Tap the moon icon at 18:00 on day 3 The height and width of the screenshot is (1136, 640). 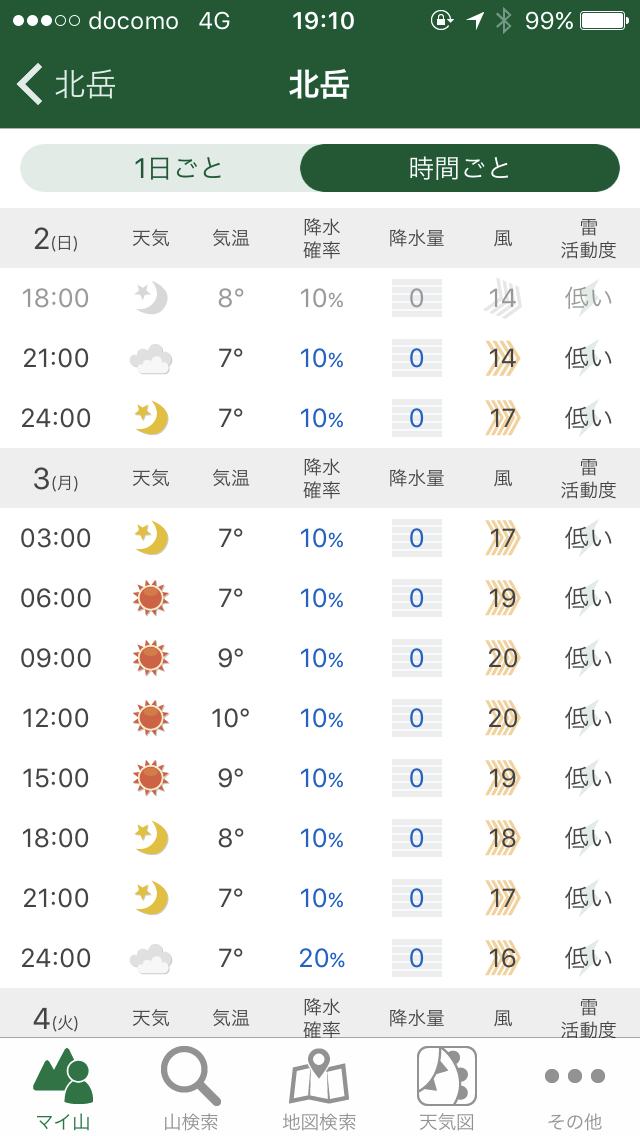click(151, 838)
